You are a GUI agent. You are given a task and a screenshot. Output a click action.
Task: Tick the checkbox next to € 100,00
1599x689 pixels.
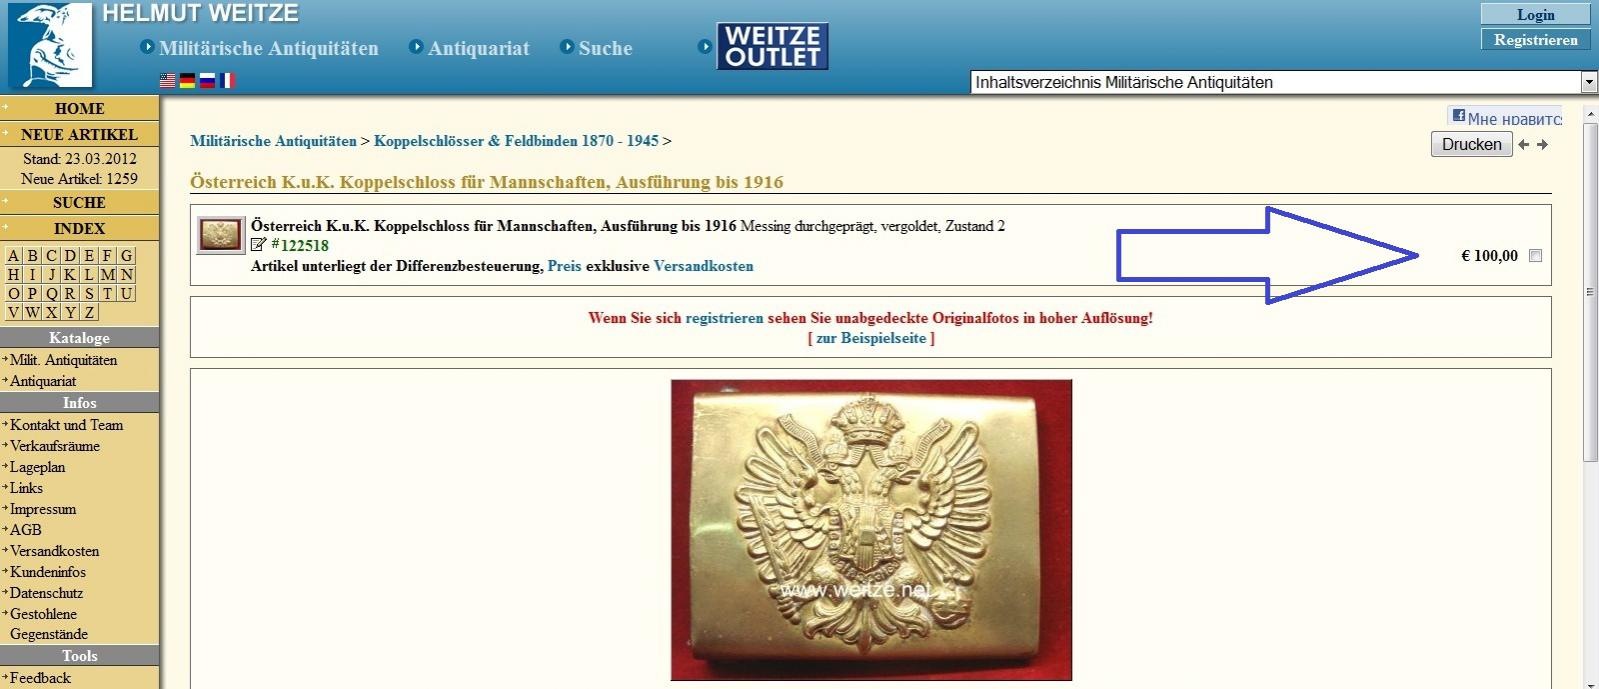click(x=1536, y=256)
